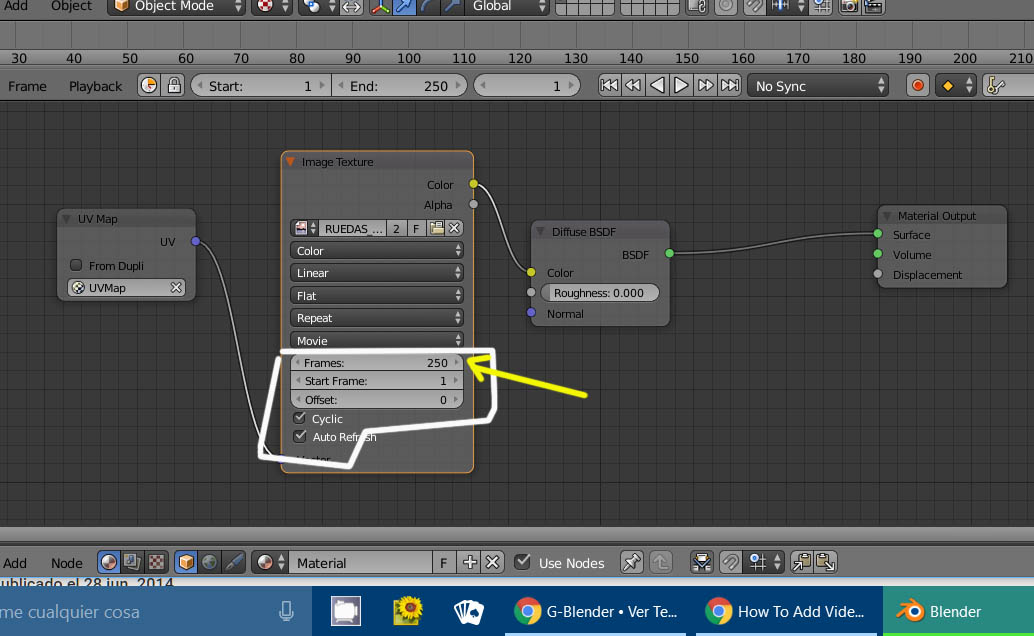Collapse the Image Texture node
This screenshot has height=636, width=1034.
[291, 162]
